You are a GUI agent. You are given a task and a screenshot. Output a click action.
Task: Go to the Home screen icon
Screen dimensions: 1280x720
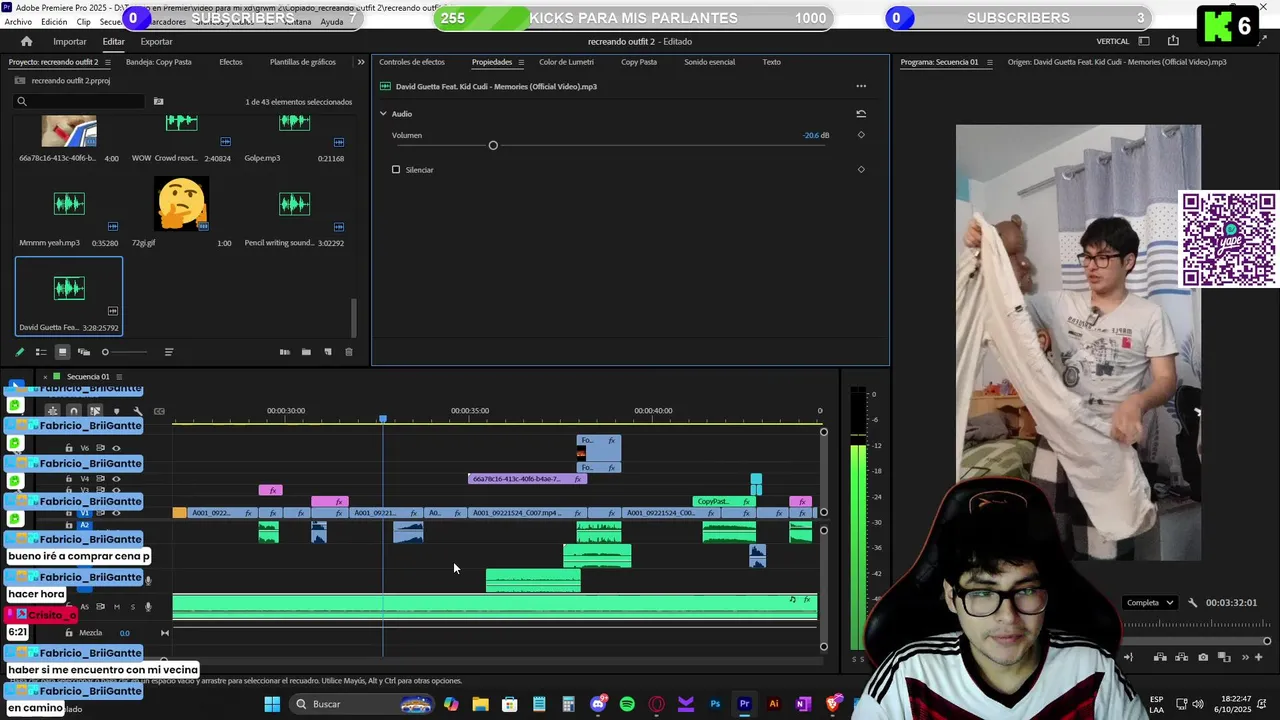(26, 41)
